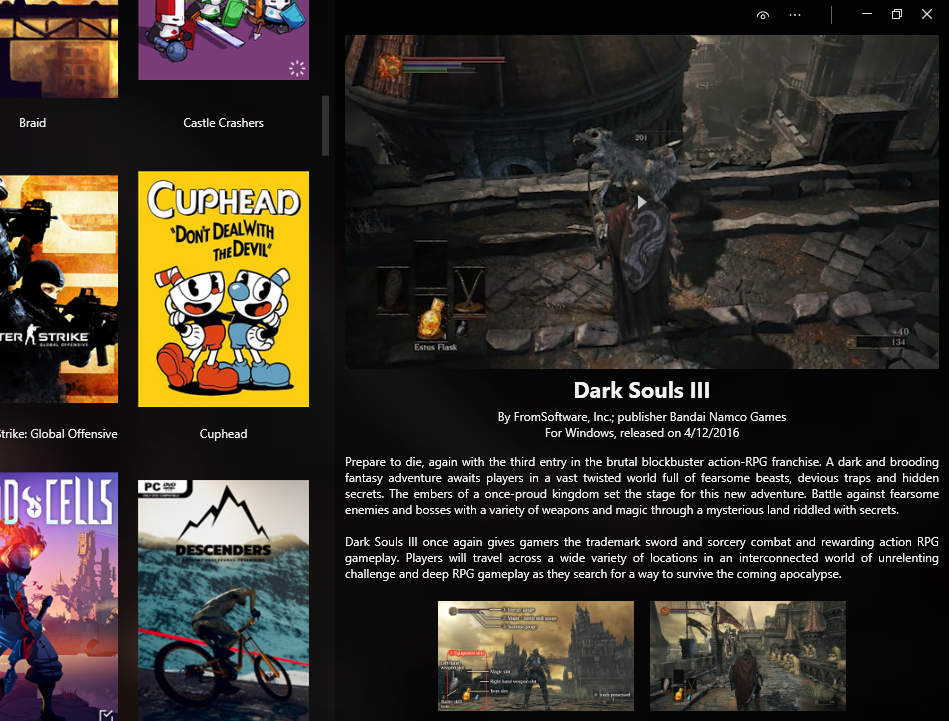The width and height of the screenshot is (949, 721).
Task: Play the Dark Souls III trailer video
Action: point(642,202)
